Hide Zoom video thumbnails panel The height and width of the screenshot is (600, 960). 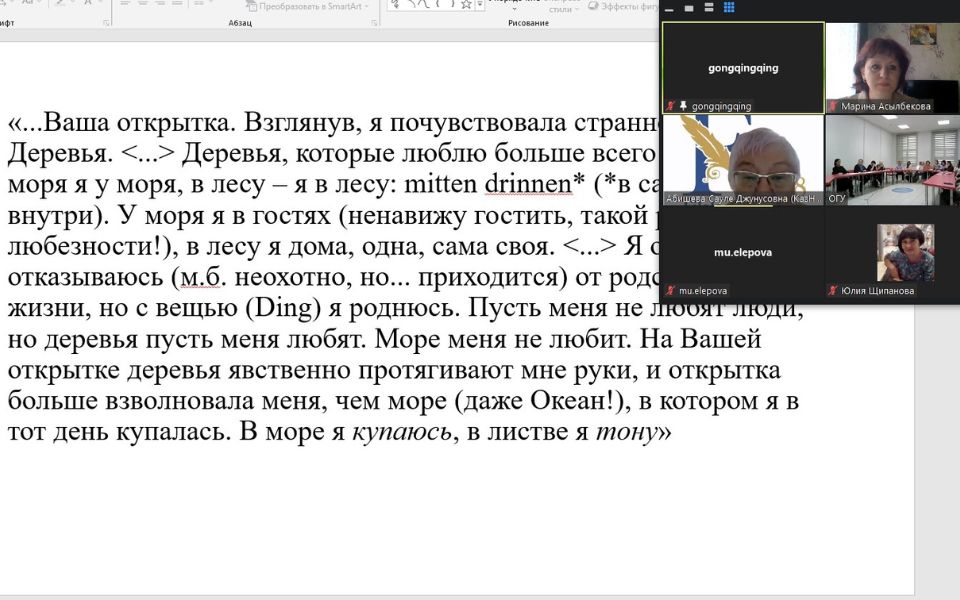click(x=669, y=8)
